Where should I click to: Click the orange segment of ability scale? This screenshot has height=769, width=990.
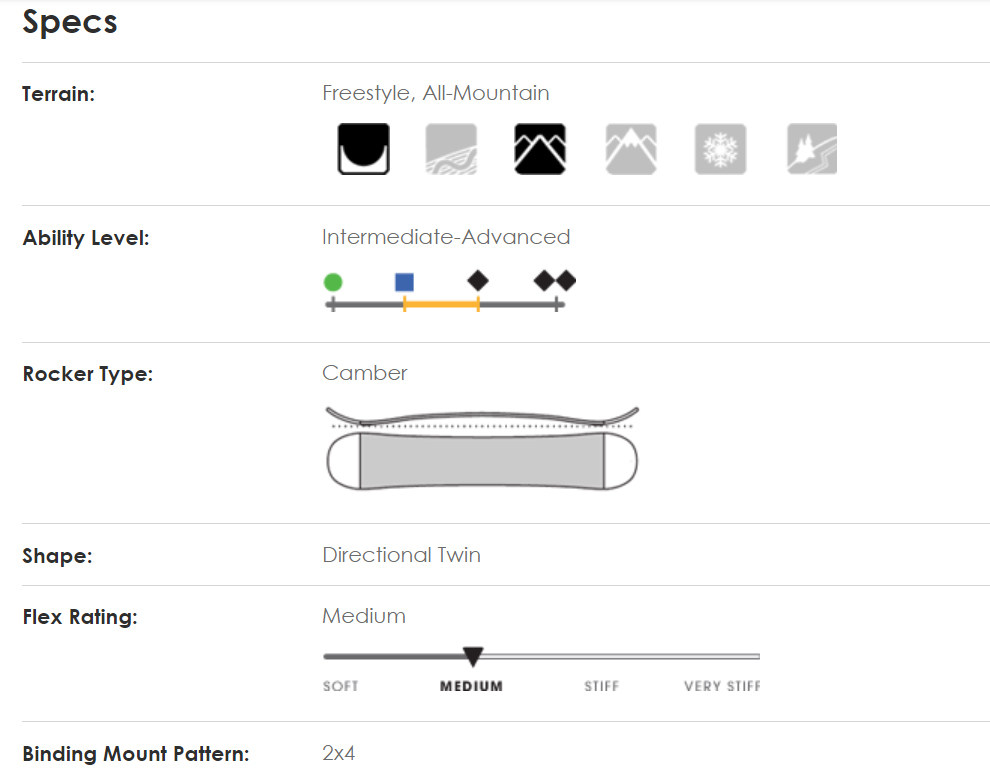(441, 303)
